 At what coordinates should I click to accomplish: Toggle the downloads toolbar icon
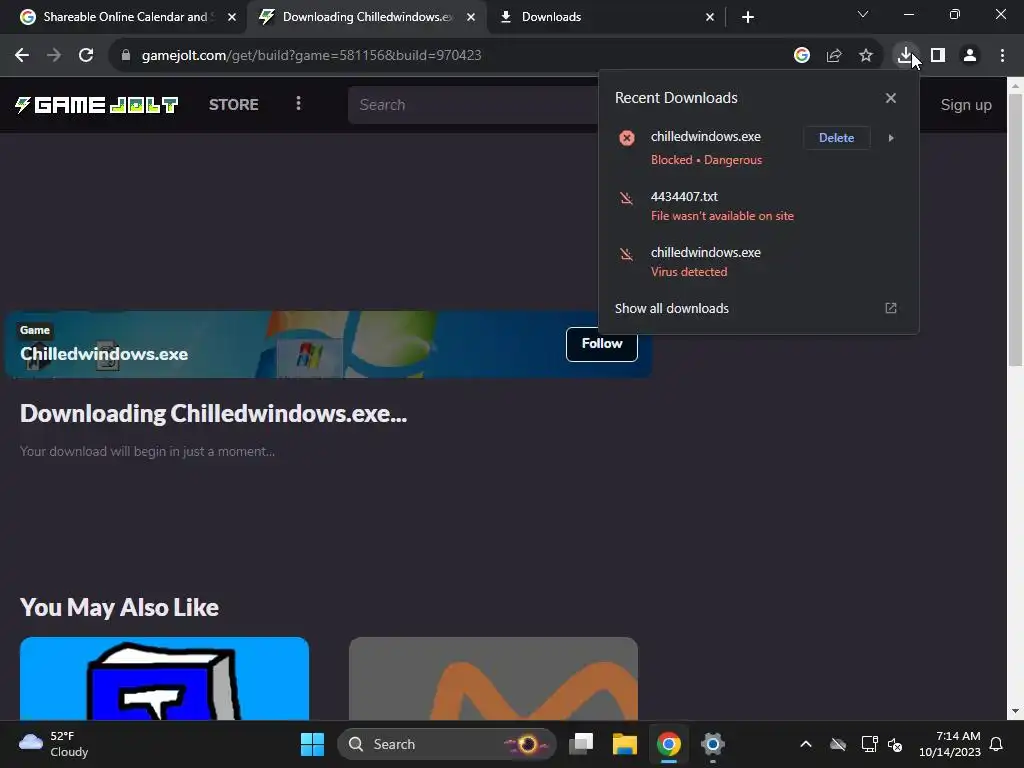pos(905,56)
